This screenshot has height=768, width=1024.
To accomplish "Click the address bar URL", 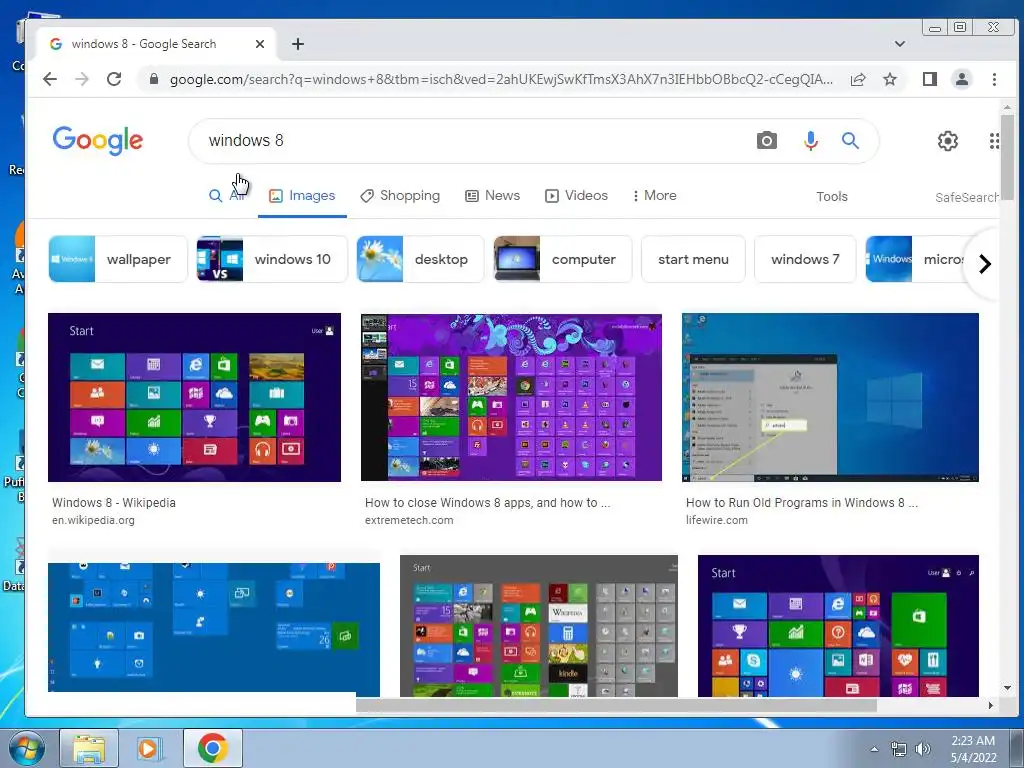I will 501,80.
